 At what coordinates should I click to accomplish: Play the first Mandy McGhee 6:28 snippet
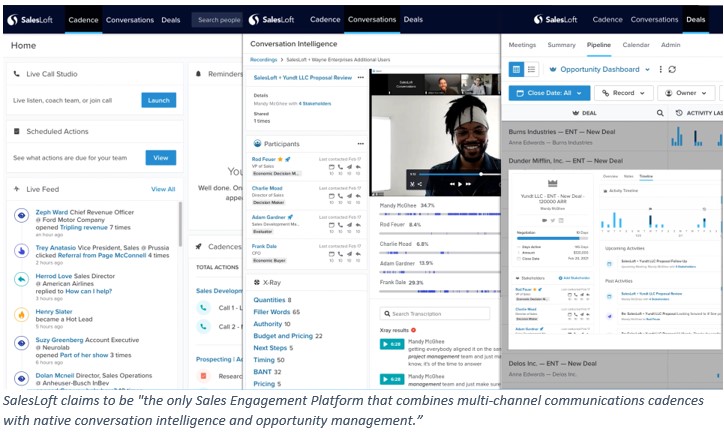pos(392,344)
